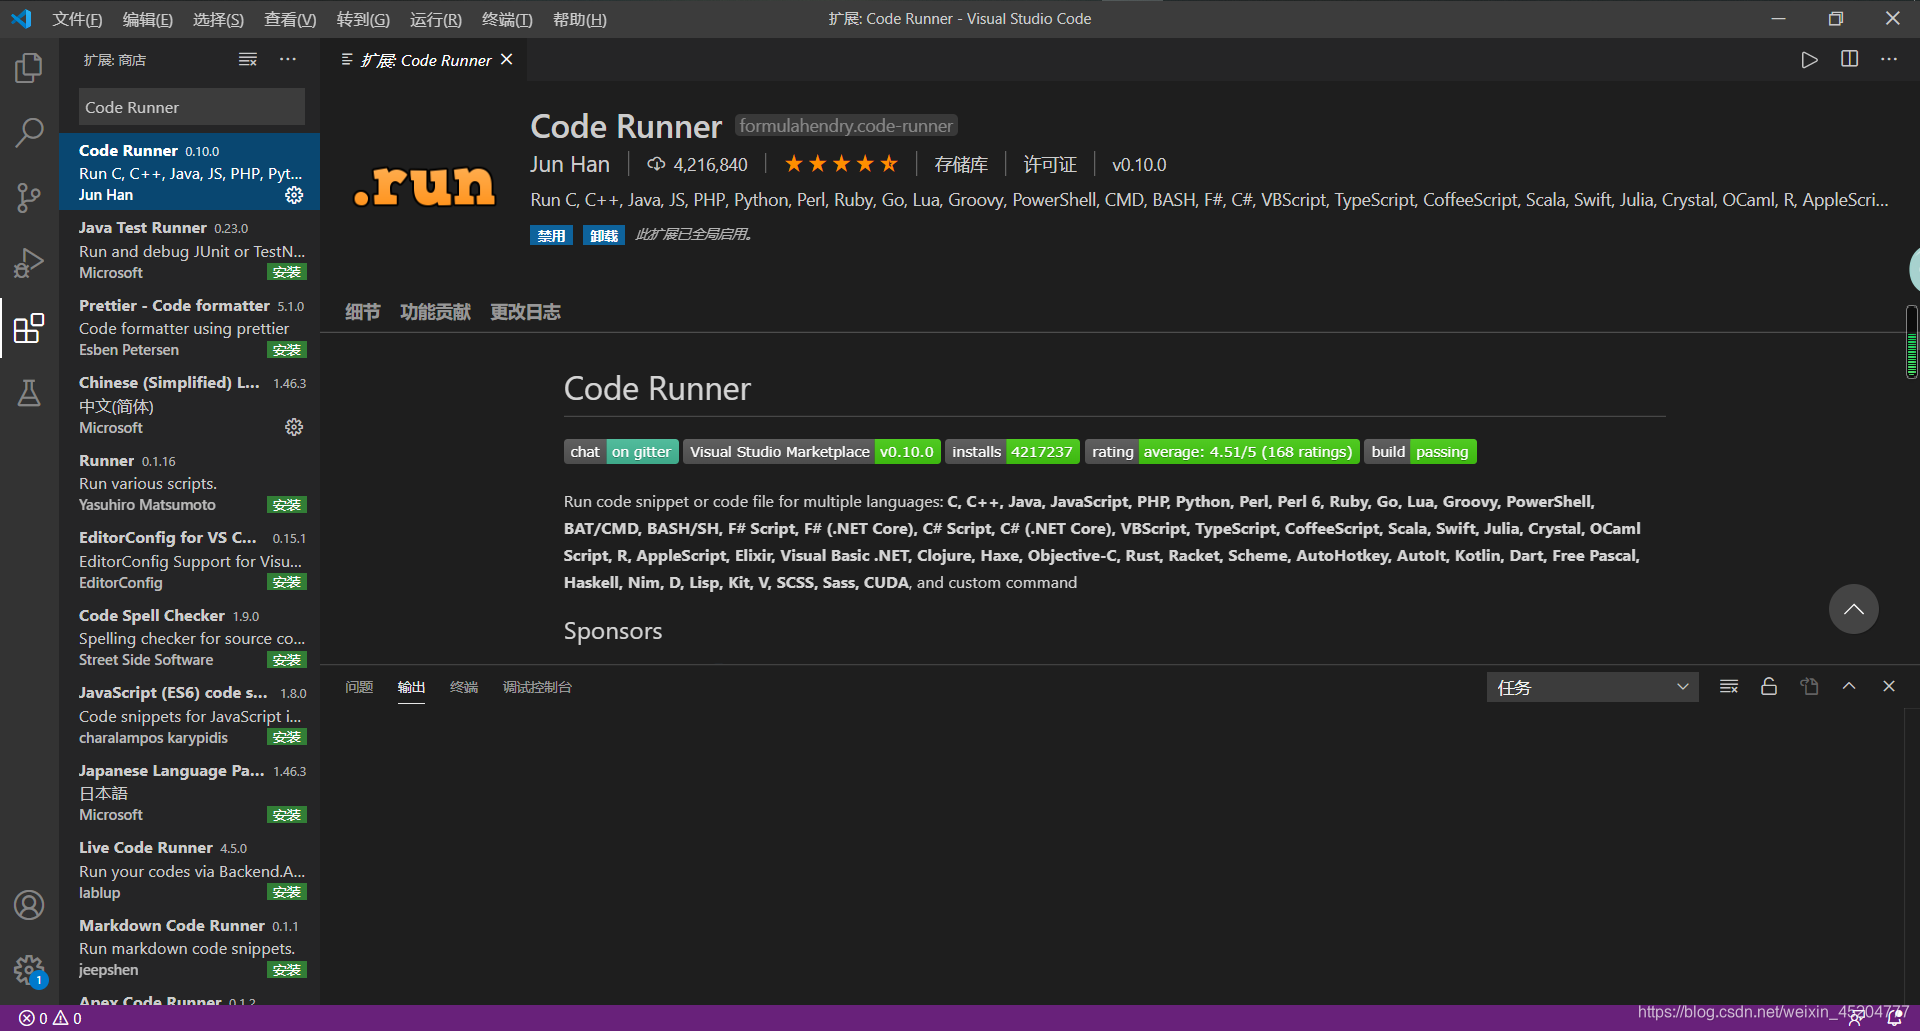Viewport: 1920px width, 1031px height.
Task: Click the Jun Han publisher link
Action: click(569, 164)
